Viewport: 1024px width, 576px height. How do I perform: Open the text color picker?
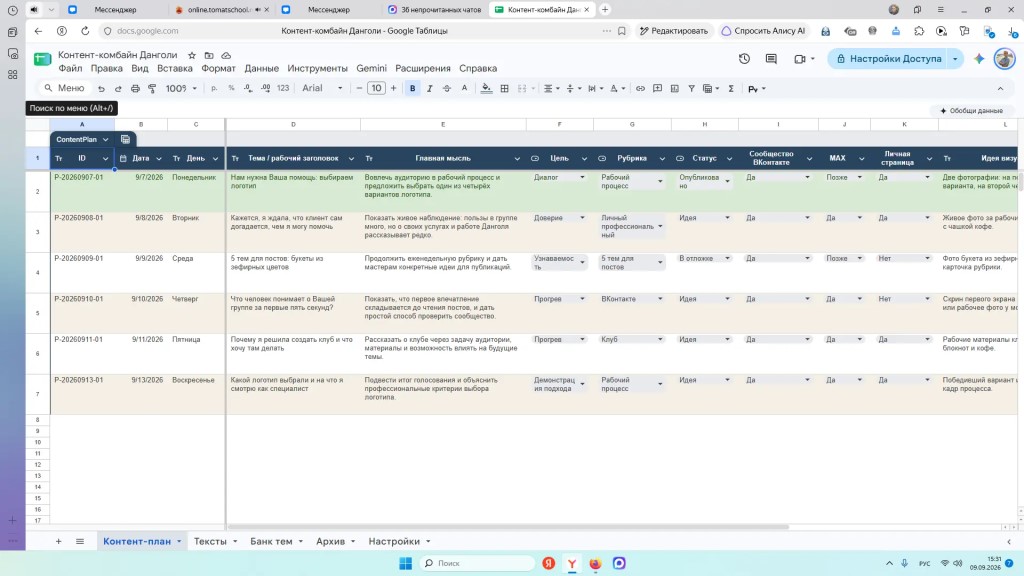[x=464, y=89]
